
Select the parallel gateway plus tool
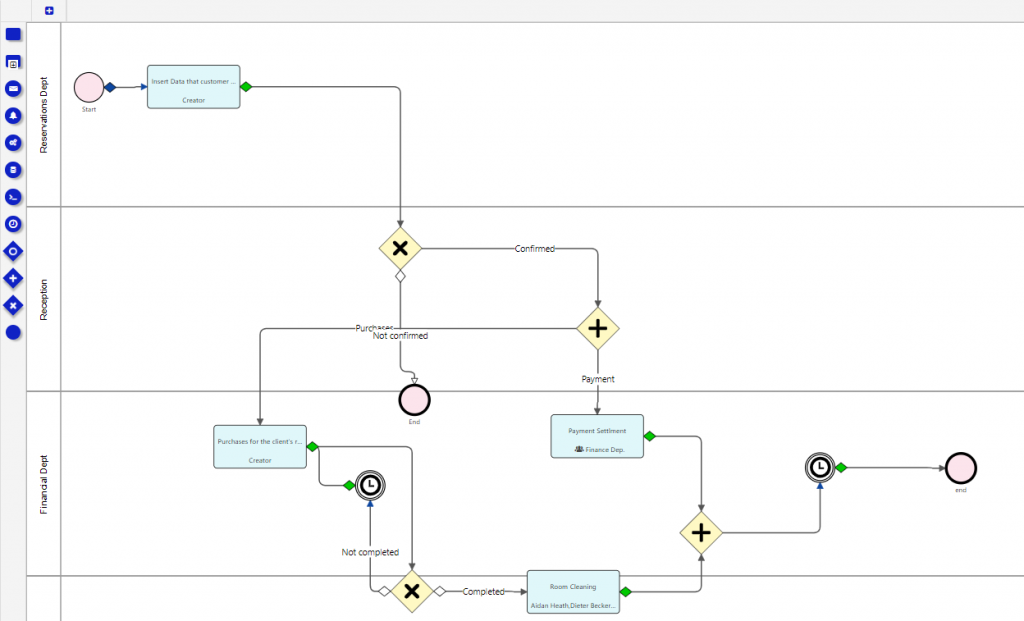pos(13,278)
